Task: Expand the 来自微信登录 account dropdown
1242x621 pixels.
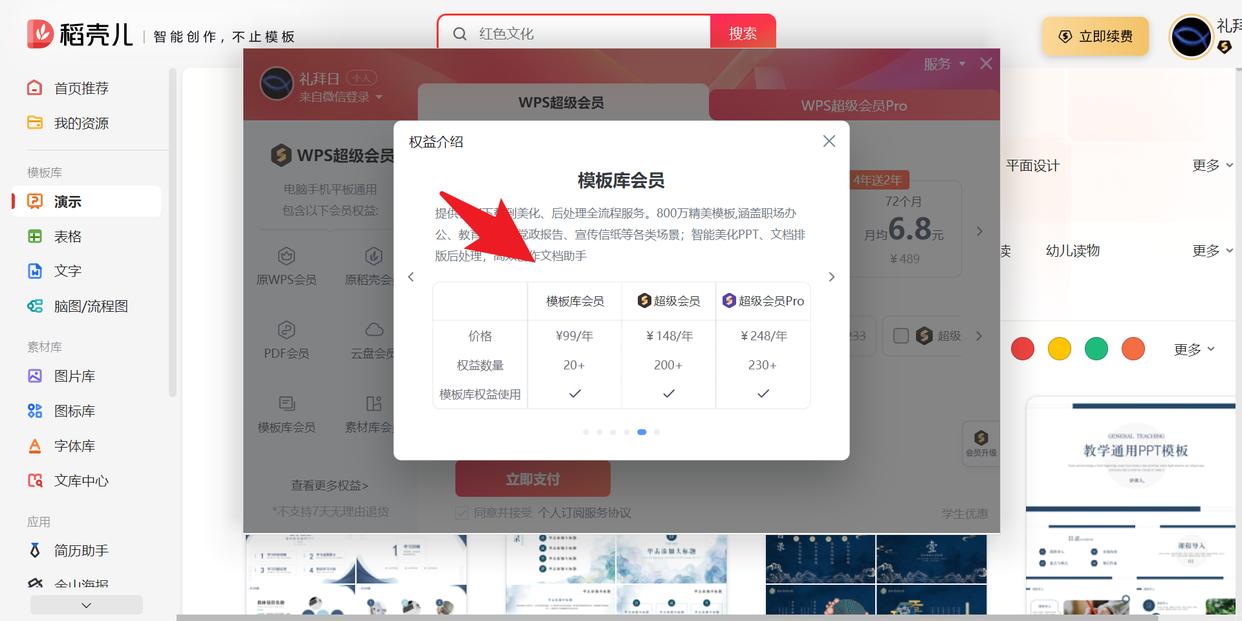Action: [341, 97]
